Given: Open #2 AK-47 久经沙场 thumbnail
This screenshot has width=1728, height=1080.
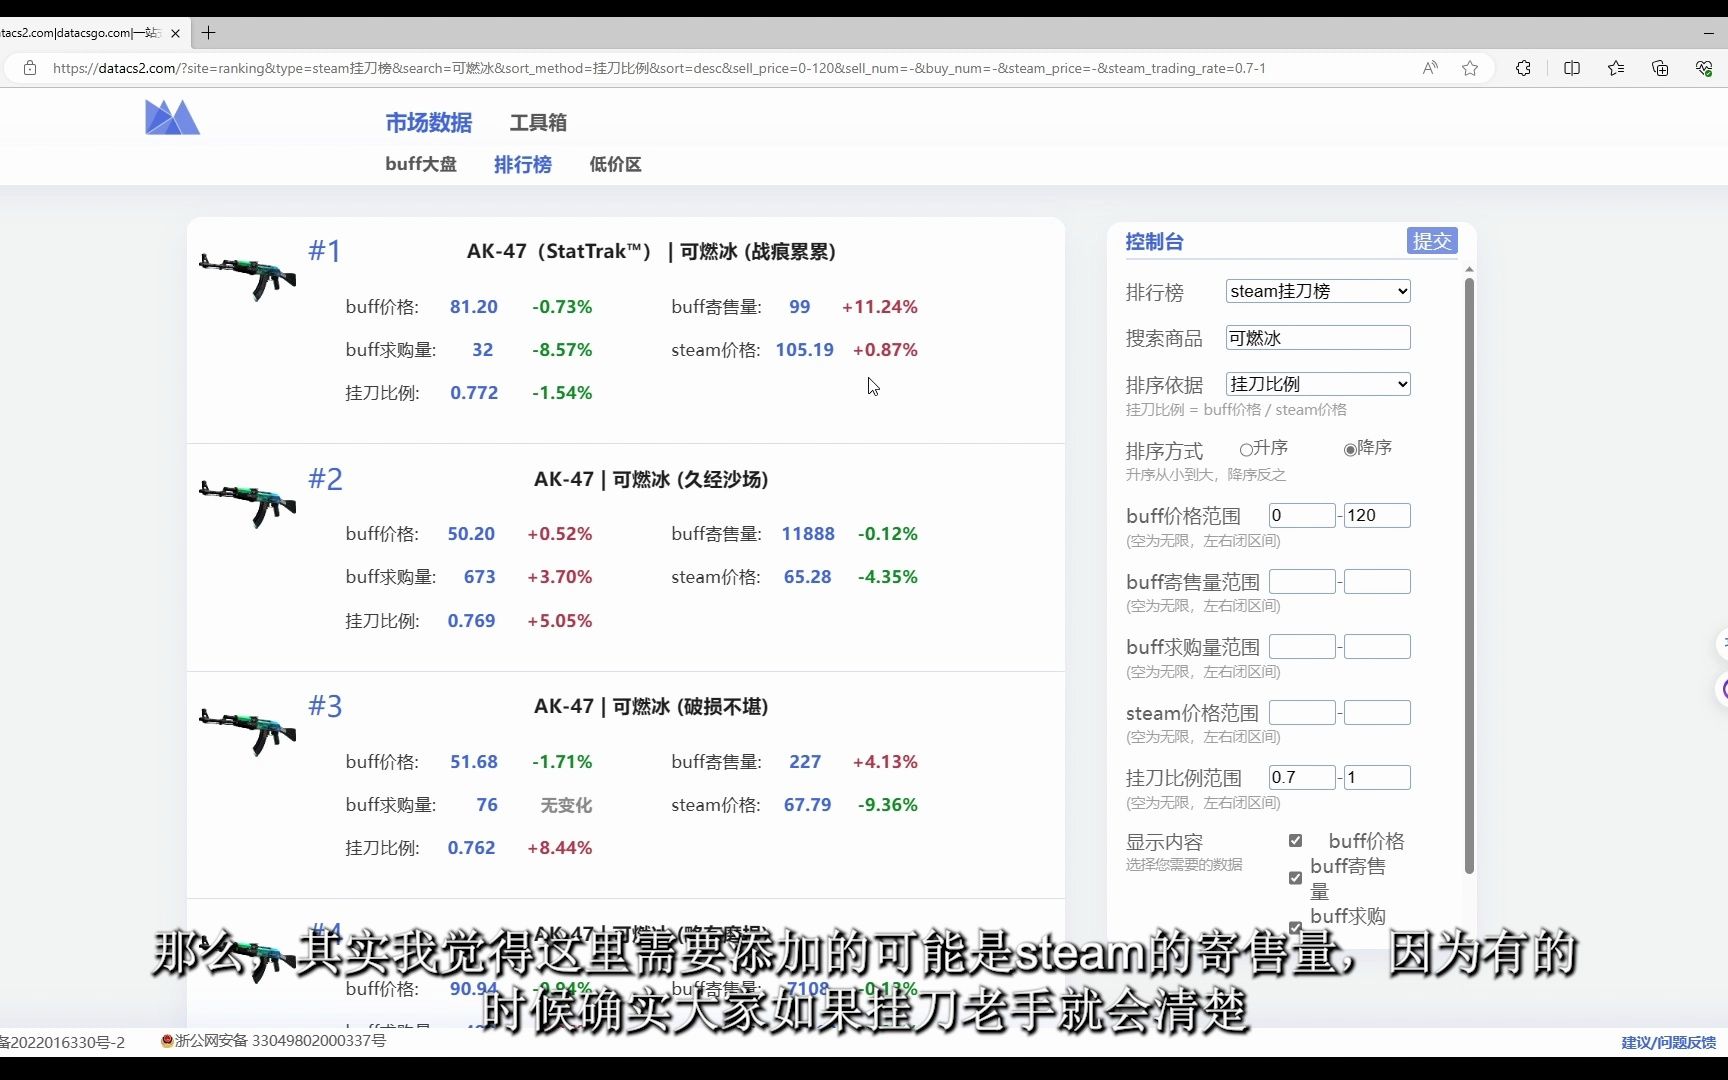Looking at the screenshot, I should point(247,503).
